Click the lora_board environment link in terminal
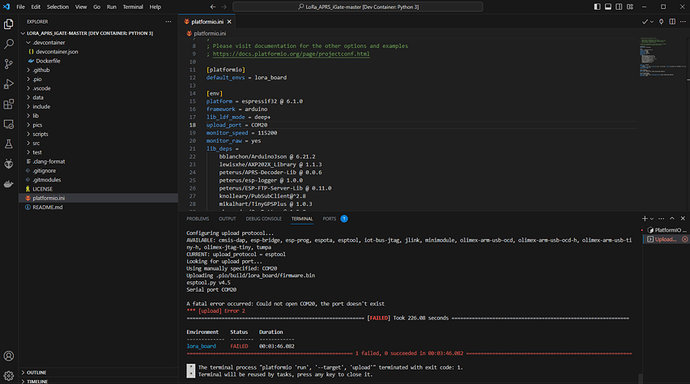 (x=201, y=346)
